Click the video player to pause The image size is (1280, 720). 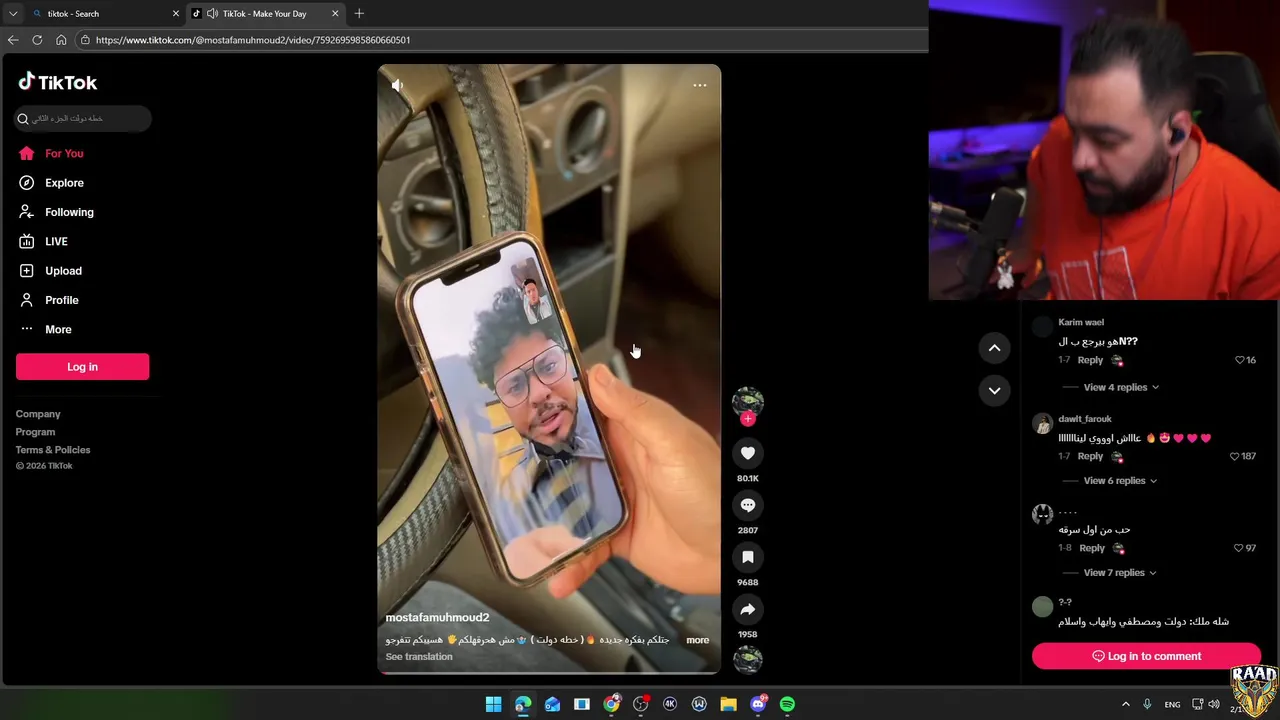(549, 368)
